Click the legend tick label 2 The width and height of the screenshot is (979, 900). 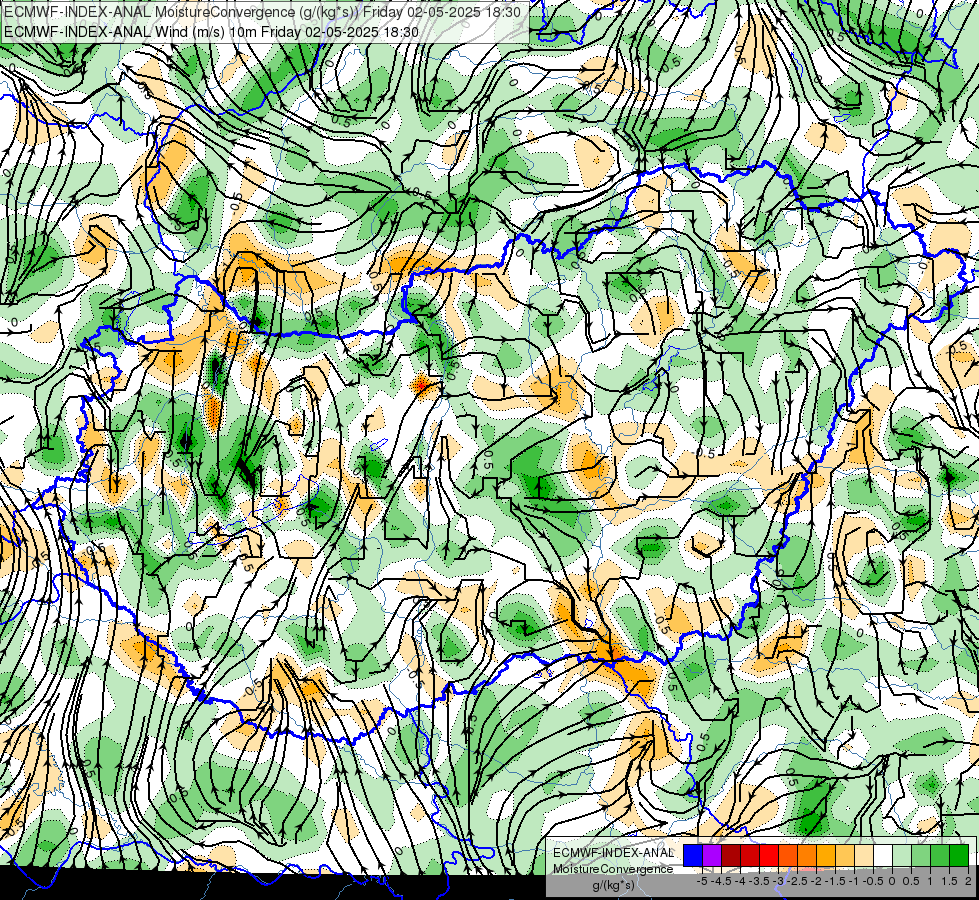[968, 881]
